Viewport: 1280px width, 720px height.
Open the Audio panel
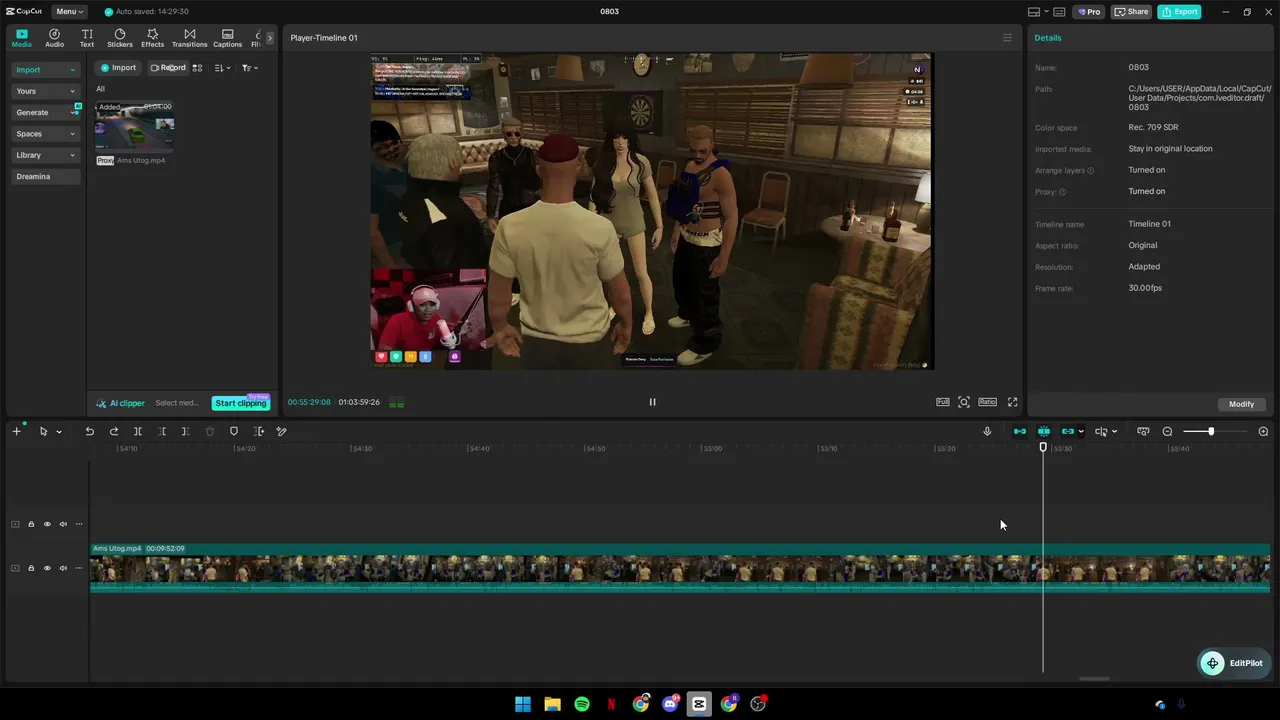click(x=54, y=38)
